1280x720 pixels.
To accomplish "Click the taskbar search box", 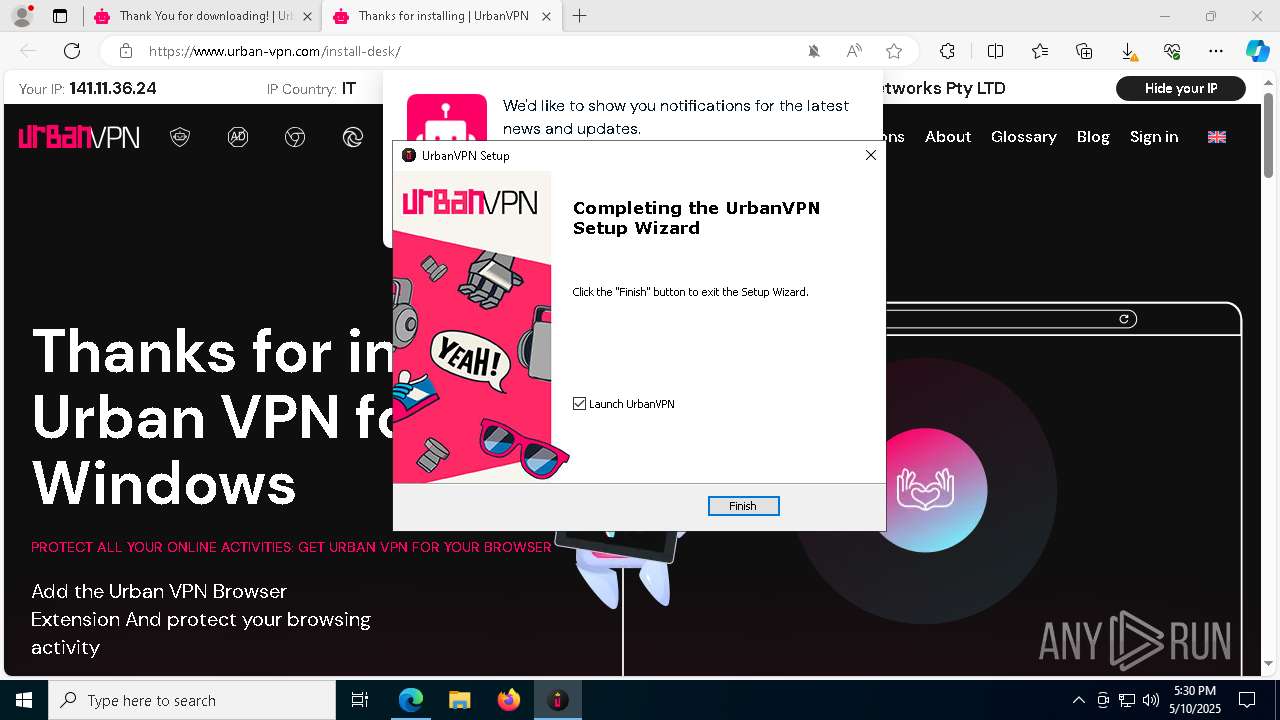I will tap(192, 700).
